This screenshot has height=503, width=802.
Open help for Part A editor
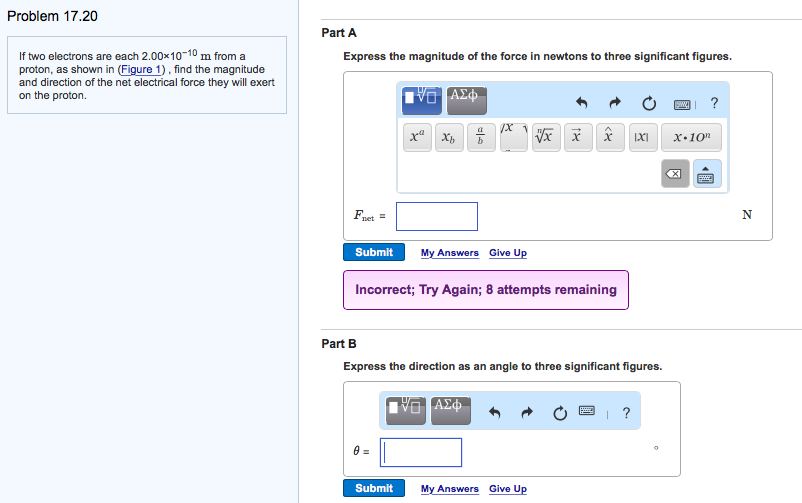(714, 103)
